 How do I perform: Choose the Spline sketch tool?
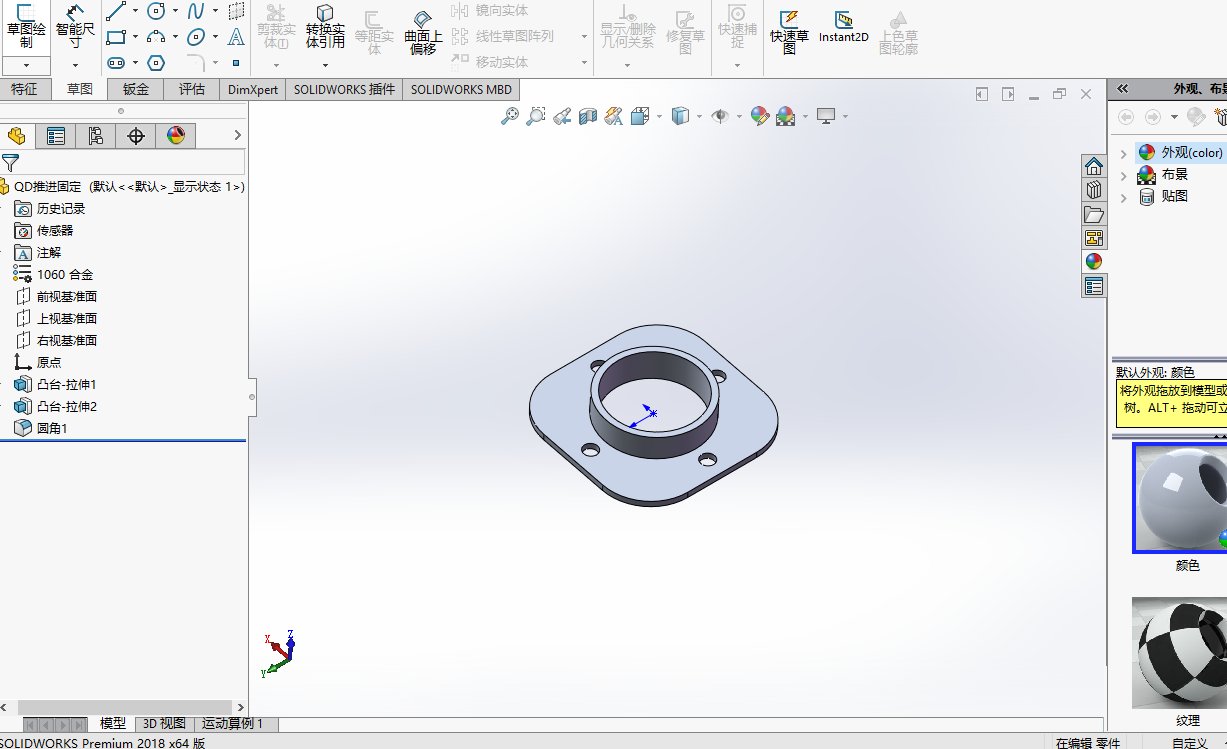(x=196, y=11)
